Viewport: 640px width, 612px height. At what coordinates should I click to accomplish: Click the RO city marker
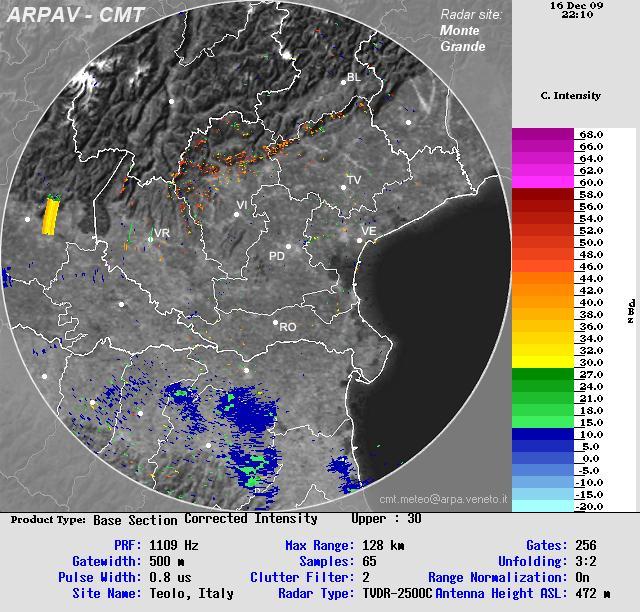coord(276,322)
